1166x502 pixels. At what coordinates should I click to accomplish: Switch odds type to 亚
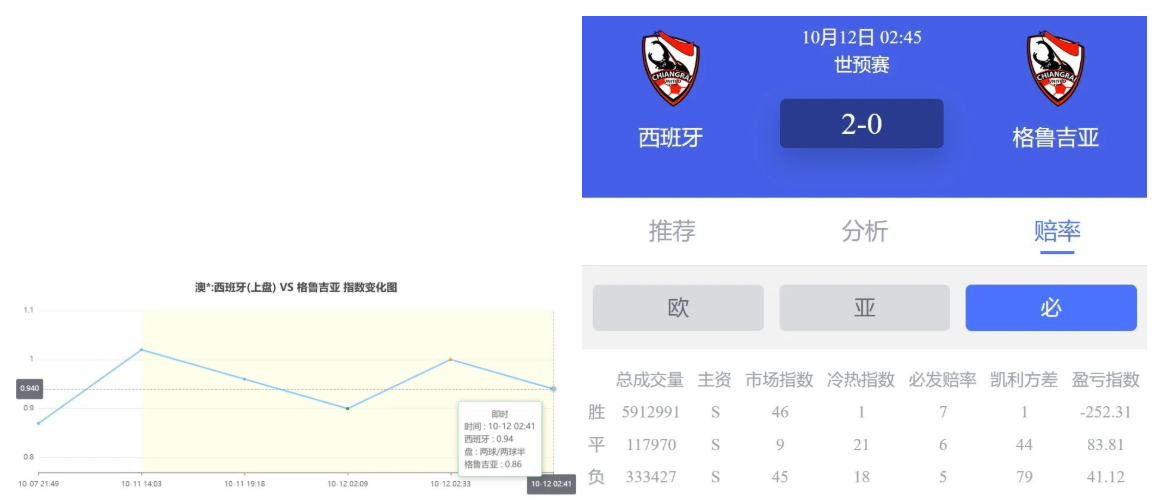[x=864, y=308]
